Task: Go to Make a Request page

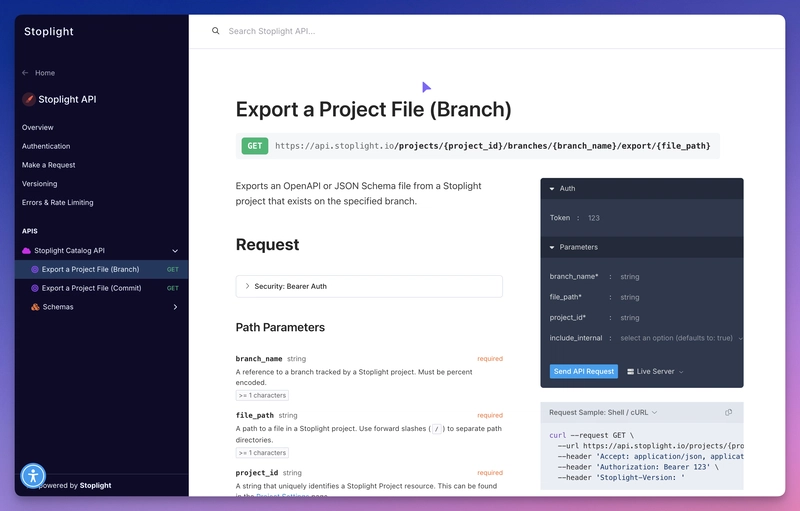Action: [48, 165]
